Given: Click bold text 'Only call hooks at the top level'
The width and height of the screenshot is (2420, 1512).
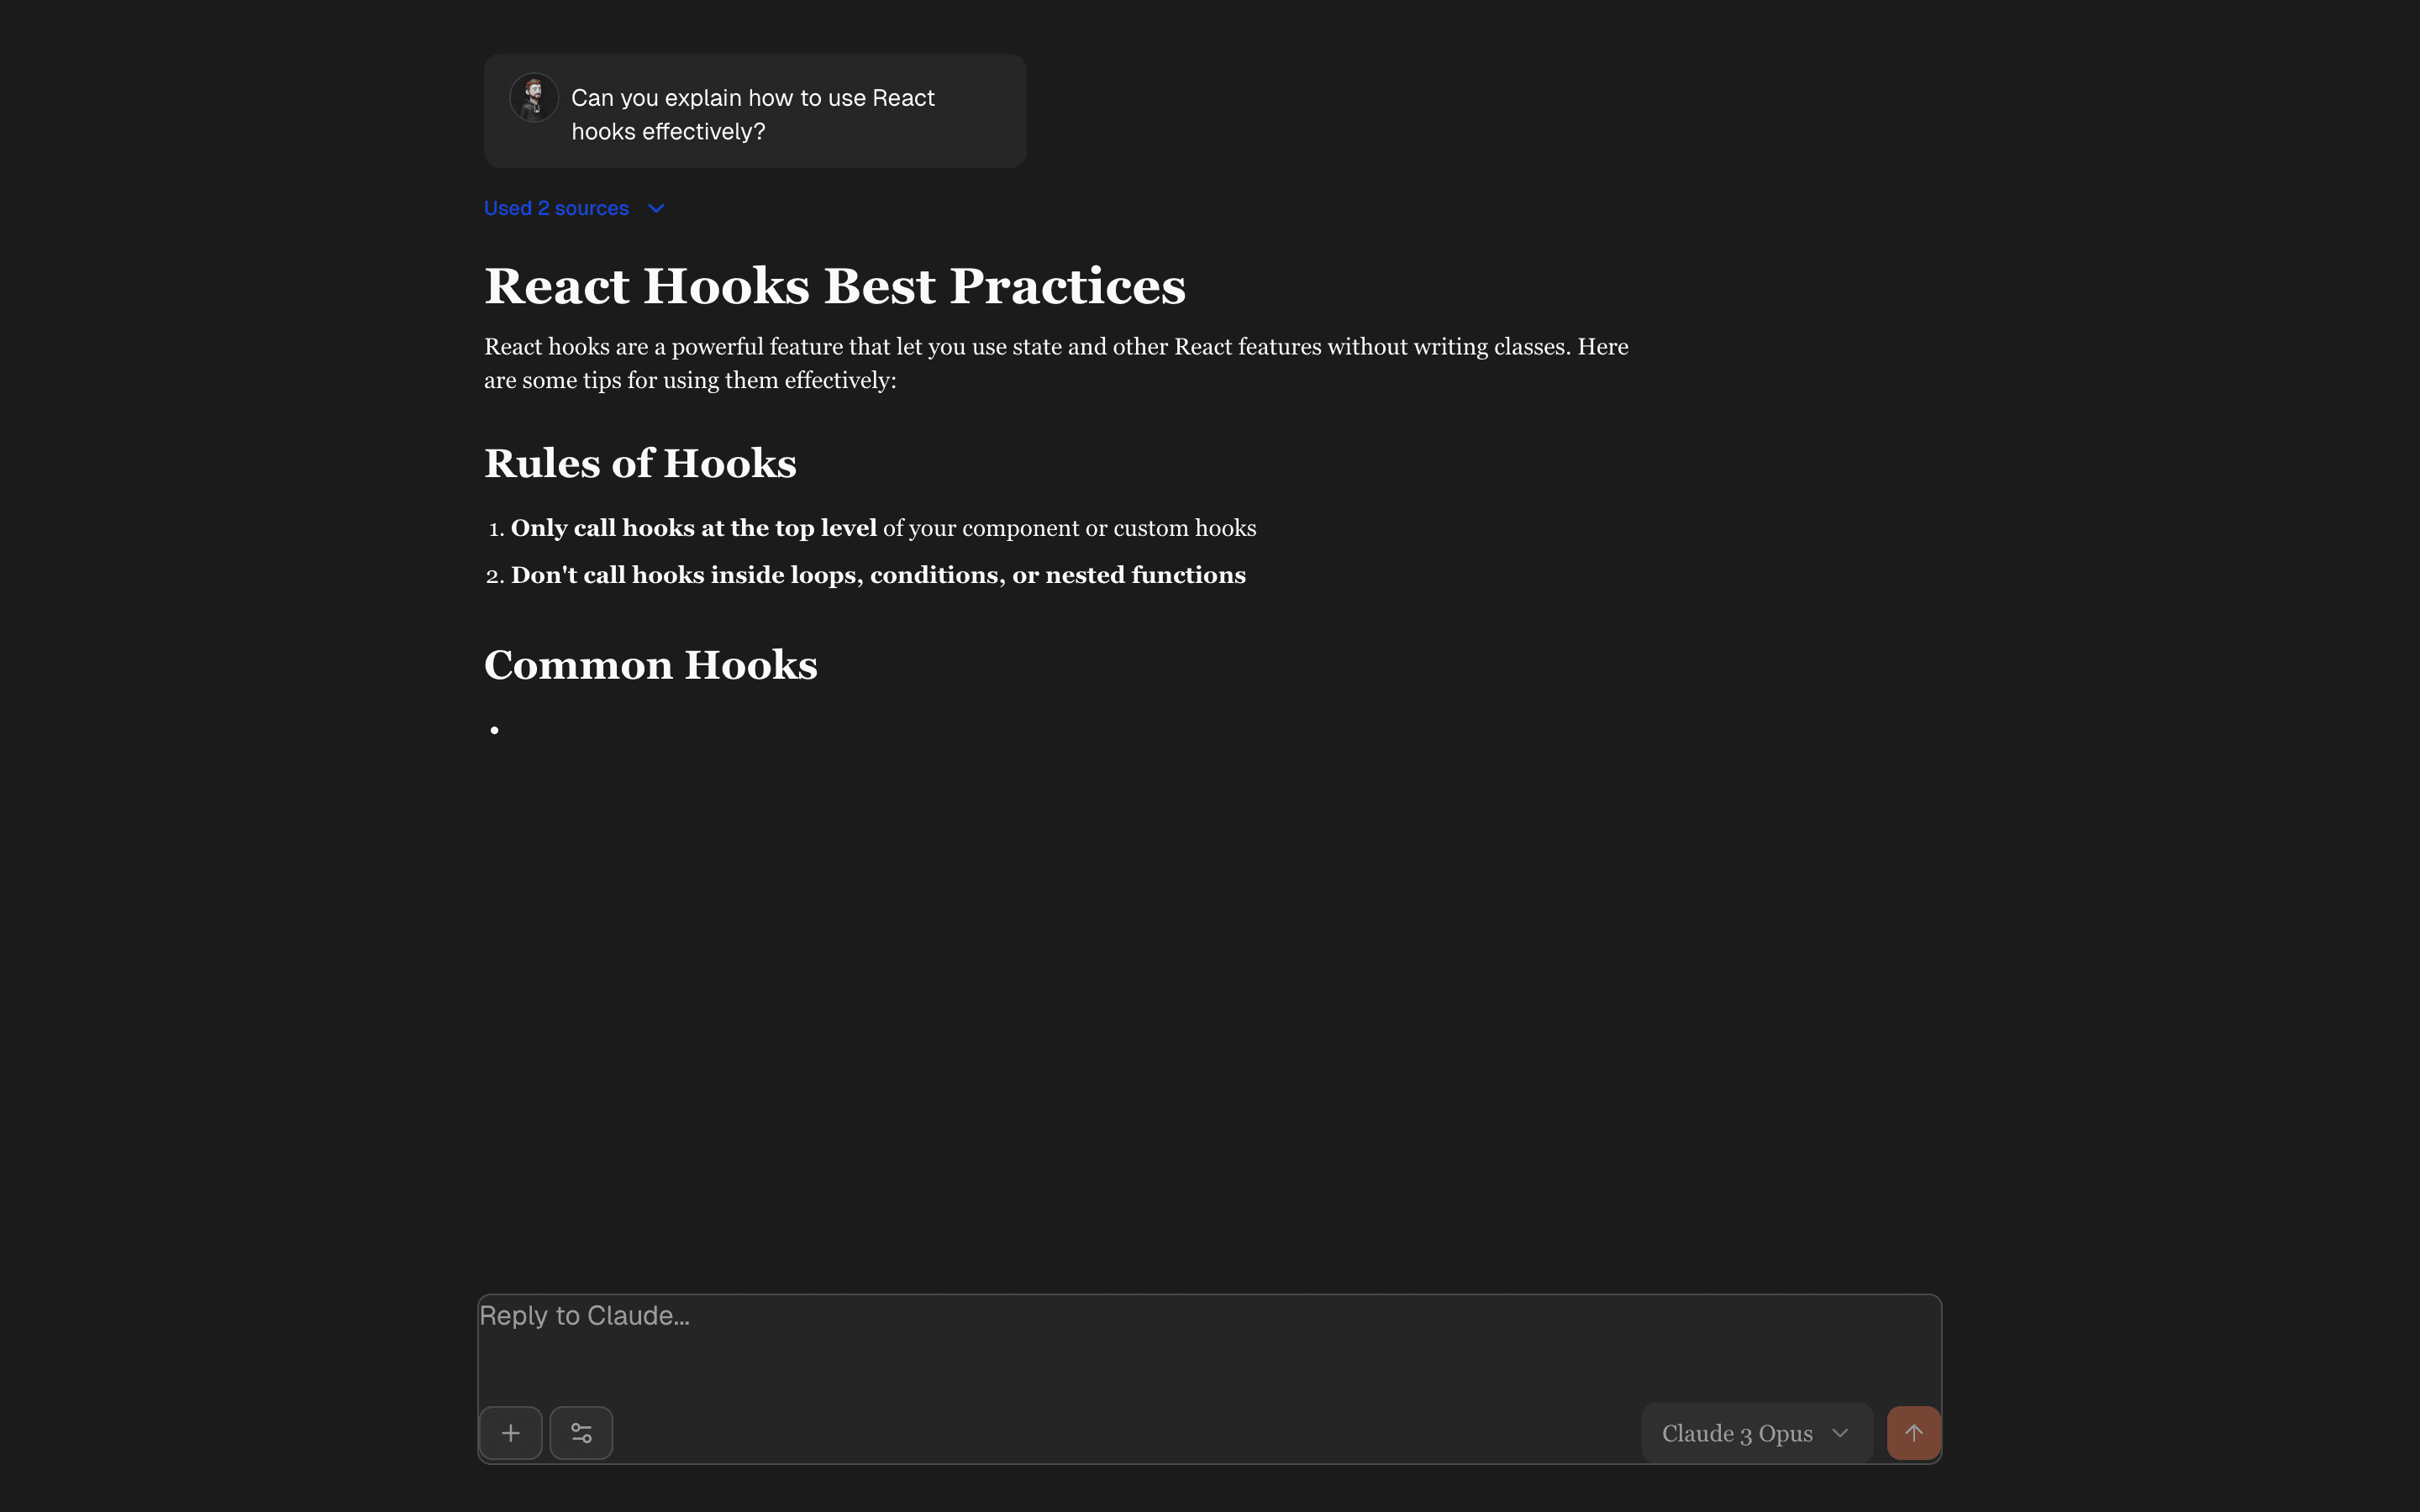Looking at the screenshot, I should point(693,528).
